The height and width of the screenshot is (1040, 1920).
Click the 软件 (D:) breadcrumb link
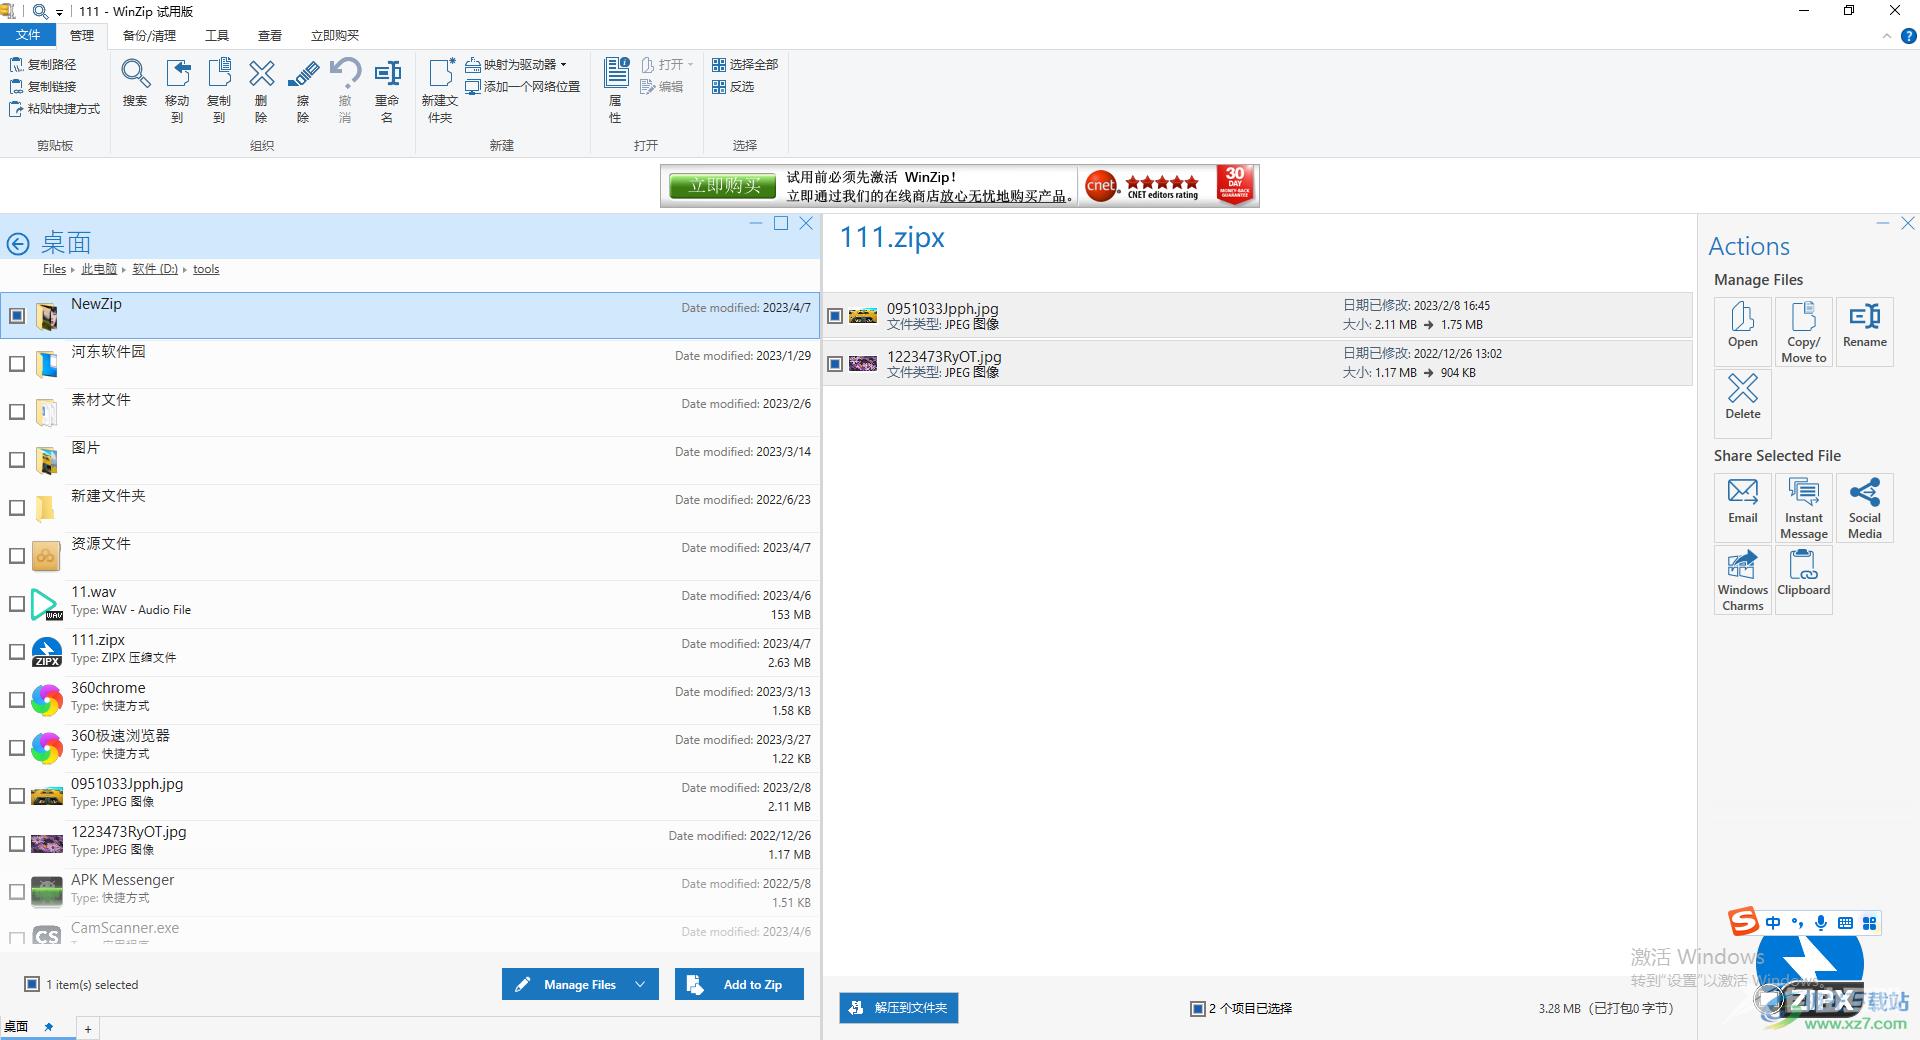coord(155,269)
